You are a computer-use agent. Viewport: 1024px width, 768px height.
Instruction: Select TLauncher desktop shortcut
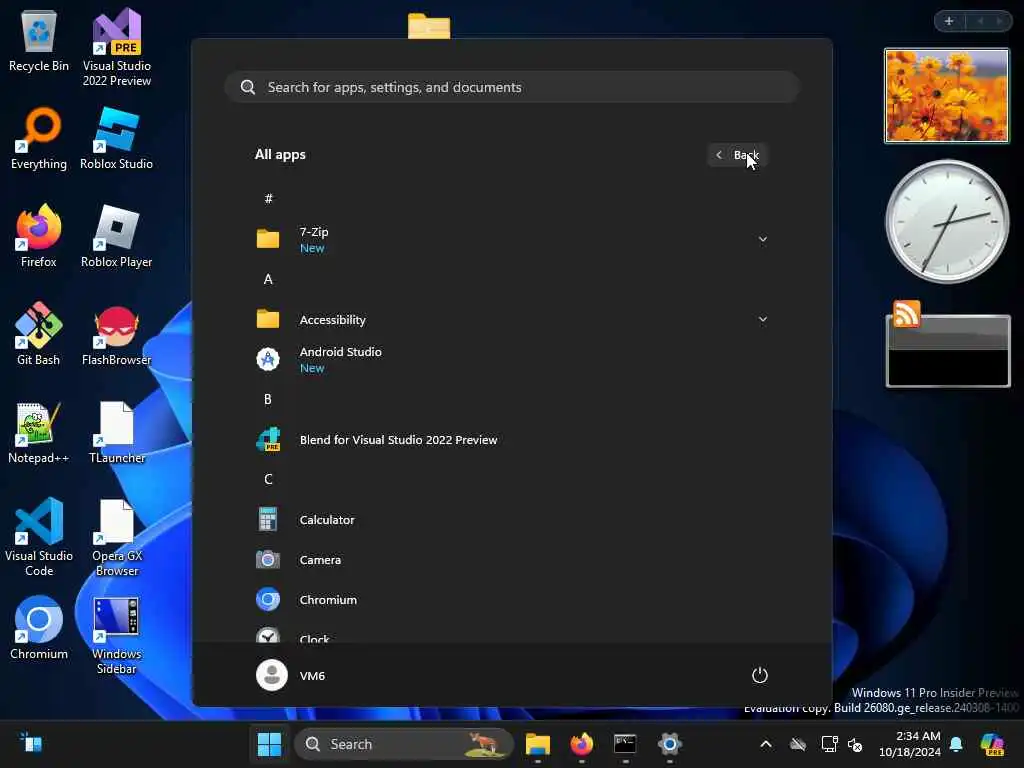116,432
